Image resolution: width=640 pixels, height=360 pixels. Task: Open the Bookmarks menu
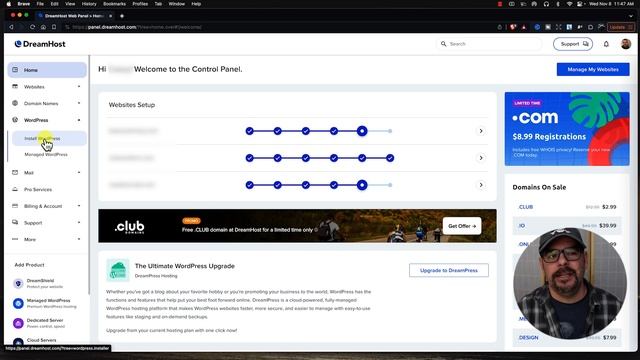pyautogui.click(x=114, y=4)
